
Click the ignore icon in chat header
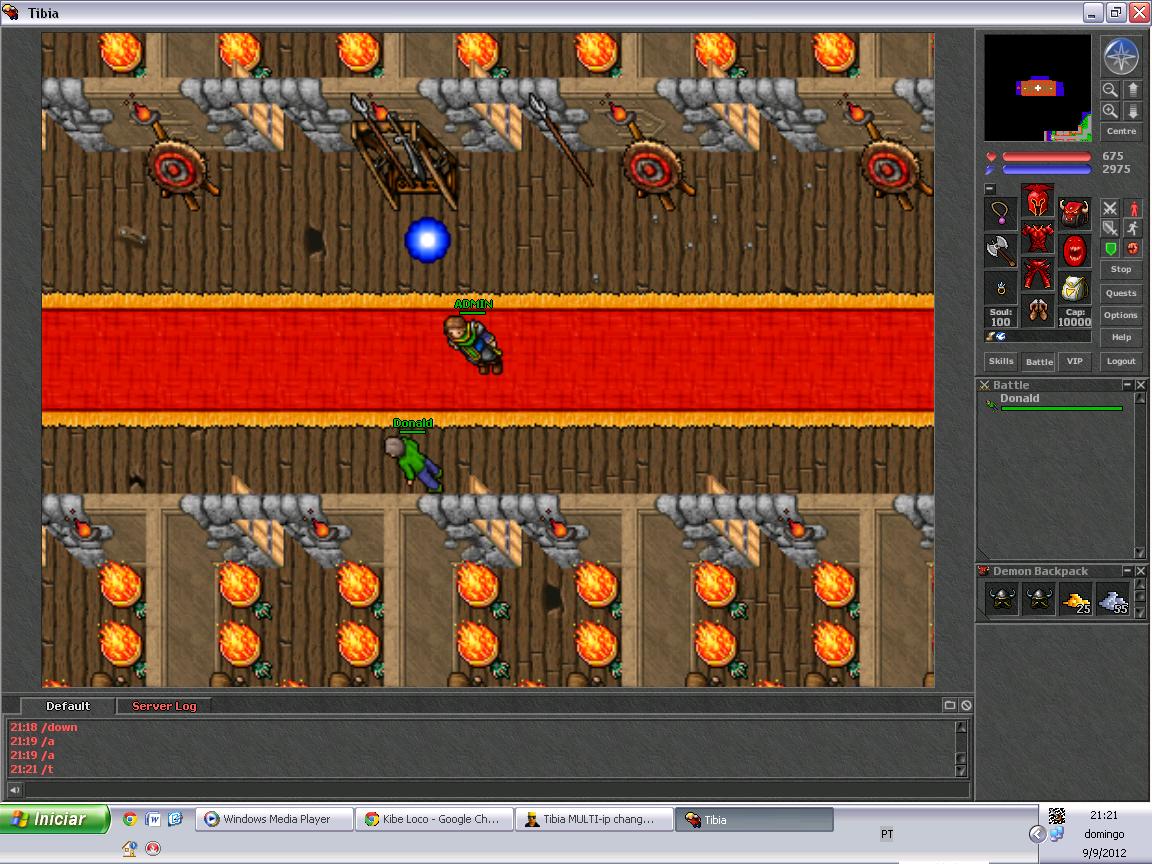click(966, 705)
